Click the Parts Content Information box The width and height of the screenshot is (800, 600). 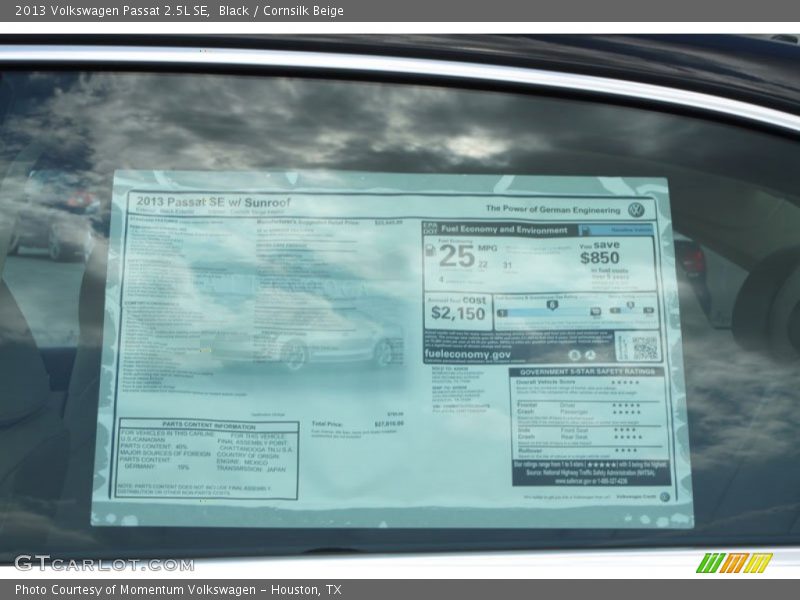pos(208,459)
